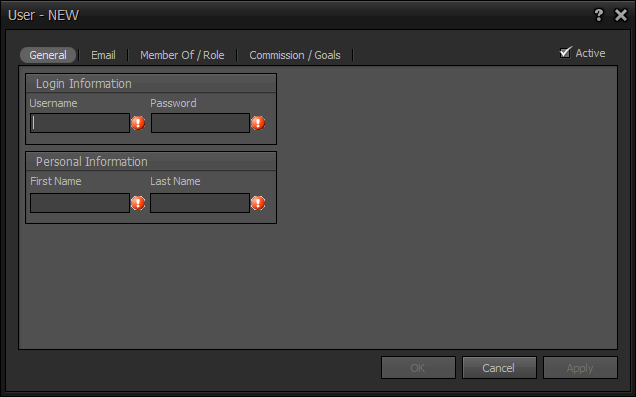Click the Last Name validation error icon

pos(258,202)
